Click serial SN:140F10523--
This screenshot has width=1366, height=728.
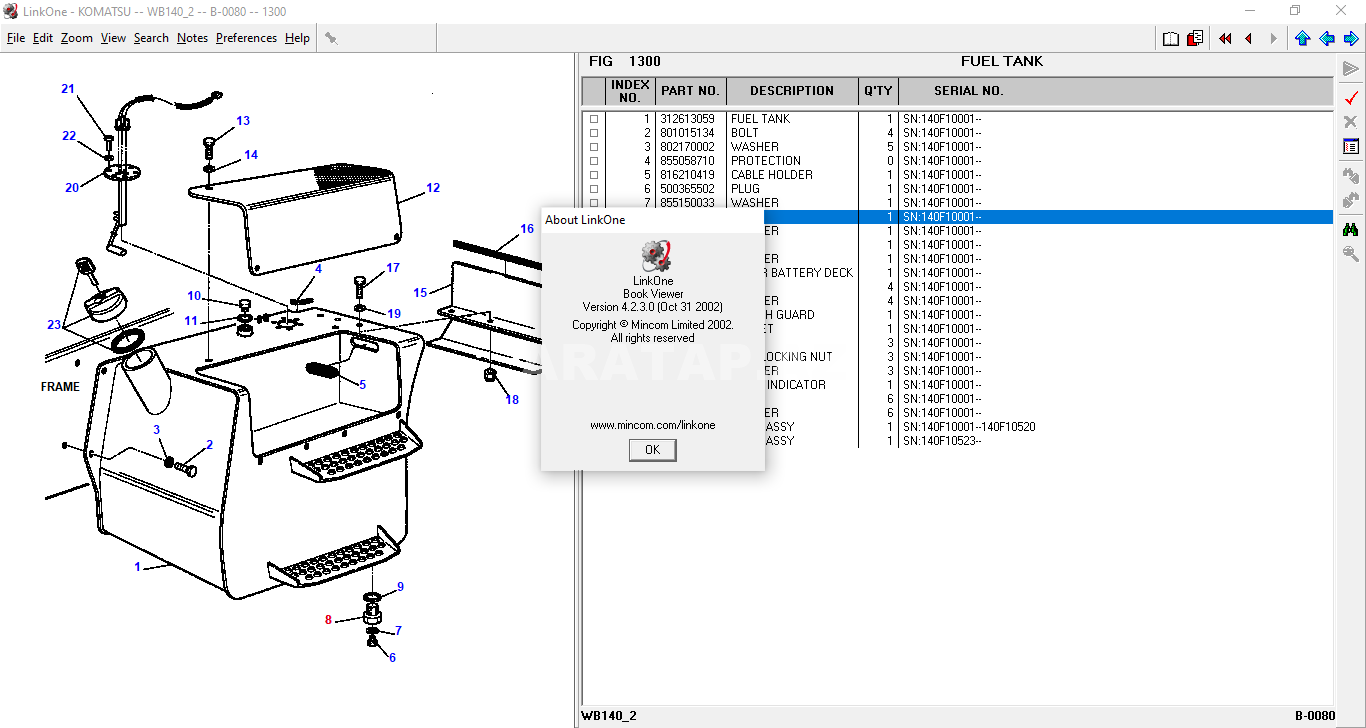942,441
